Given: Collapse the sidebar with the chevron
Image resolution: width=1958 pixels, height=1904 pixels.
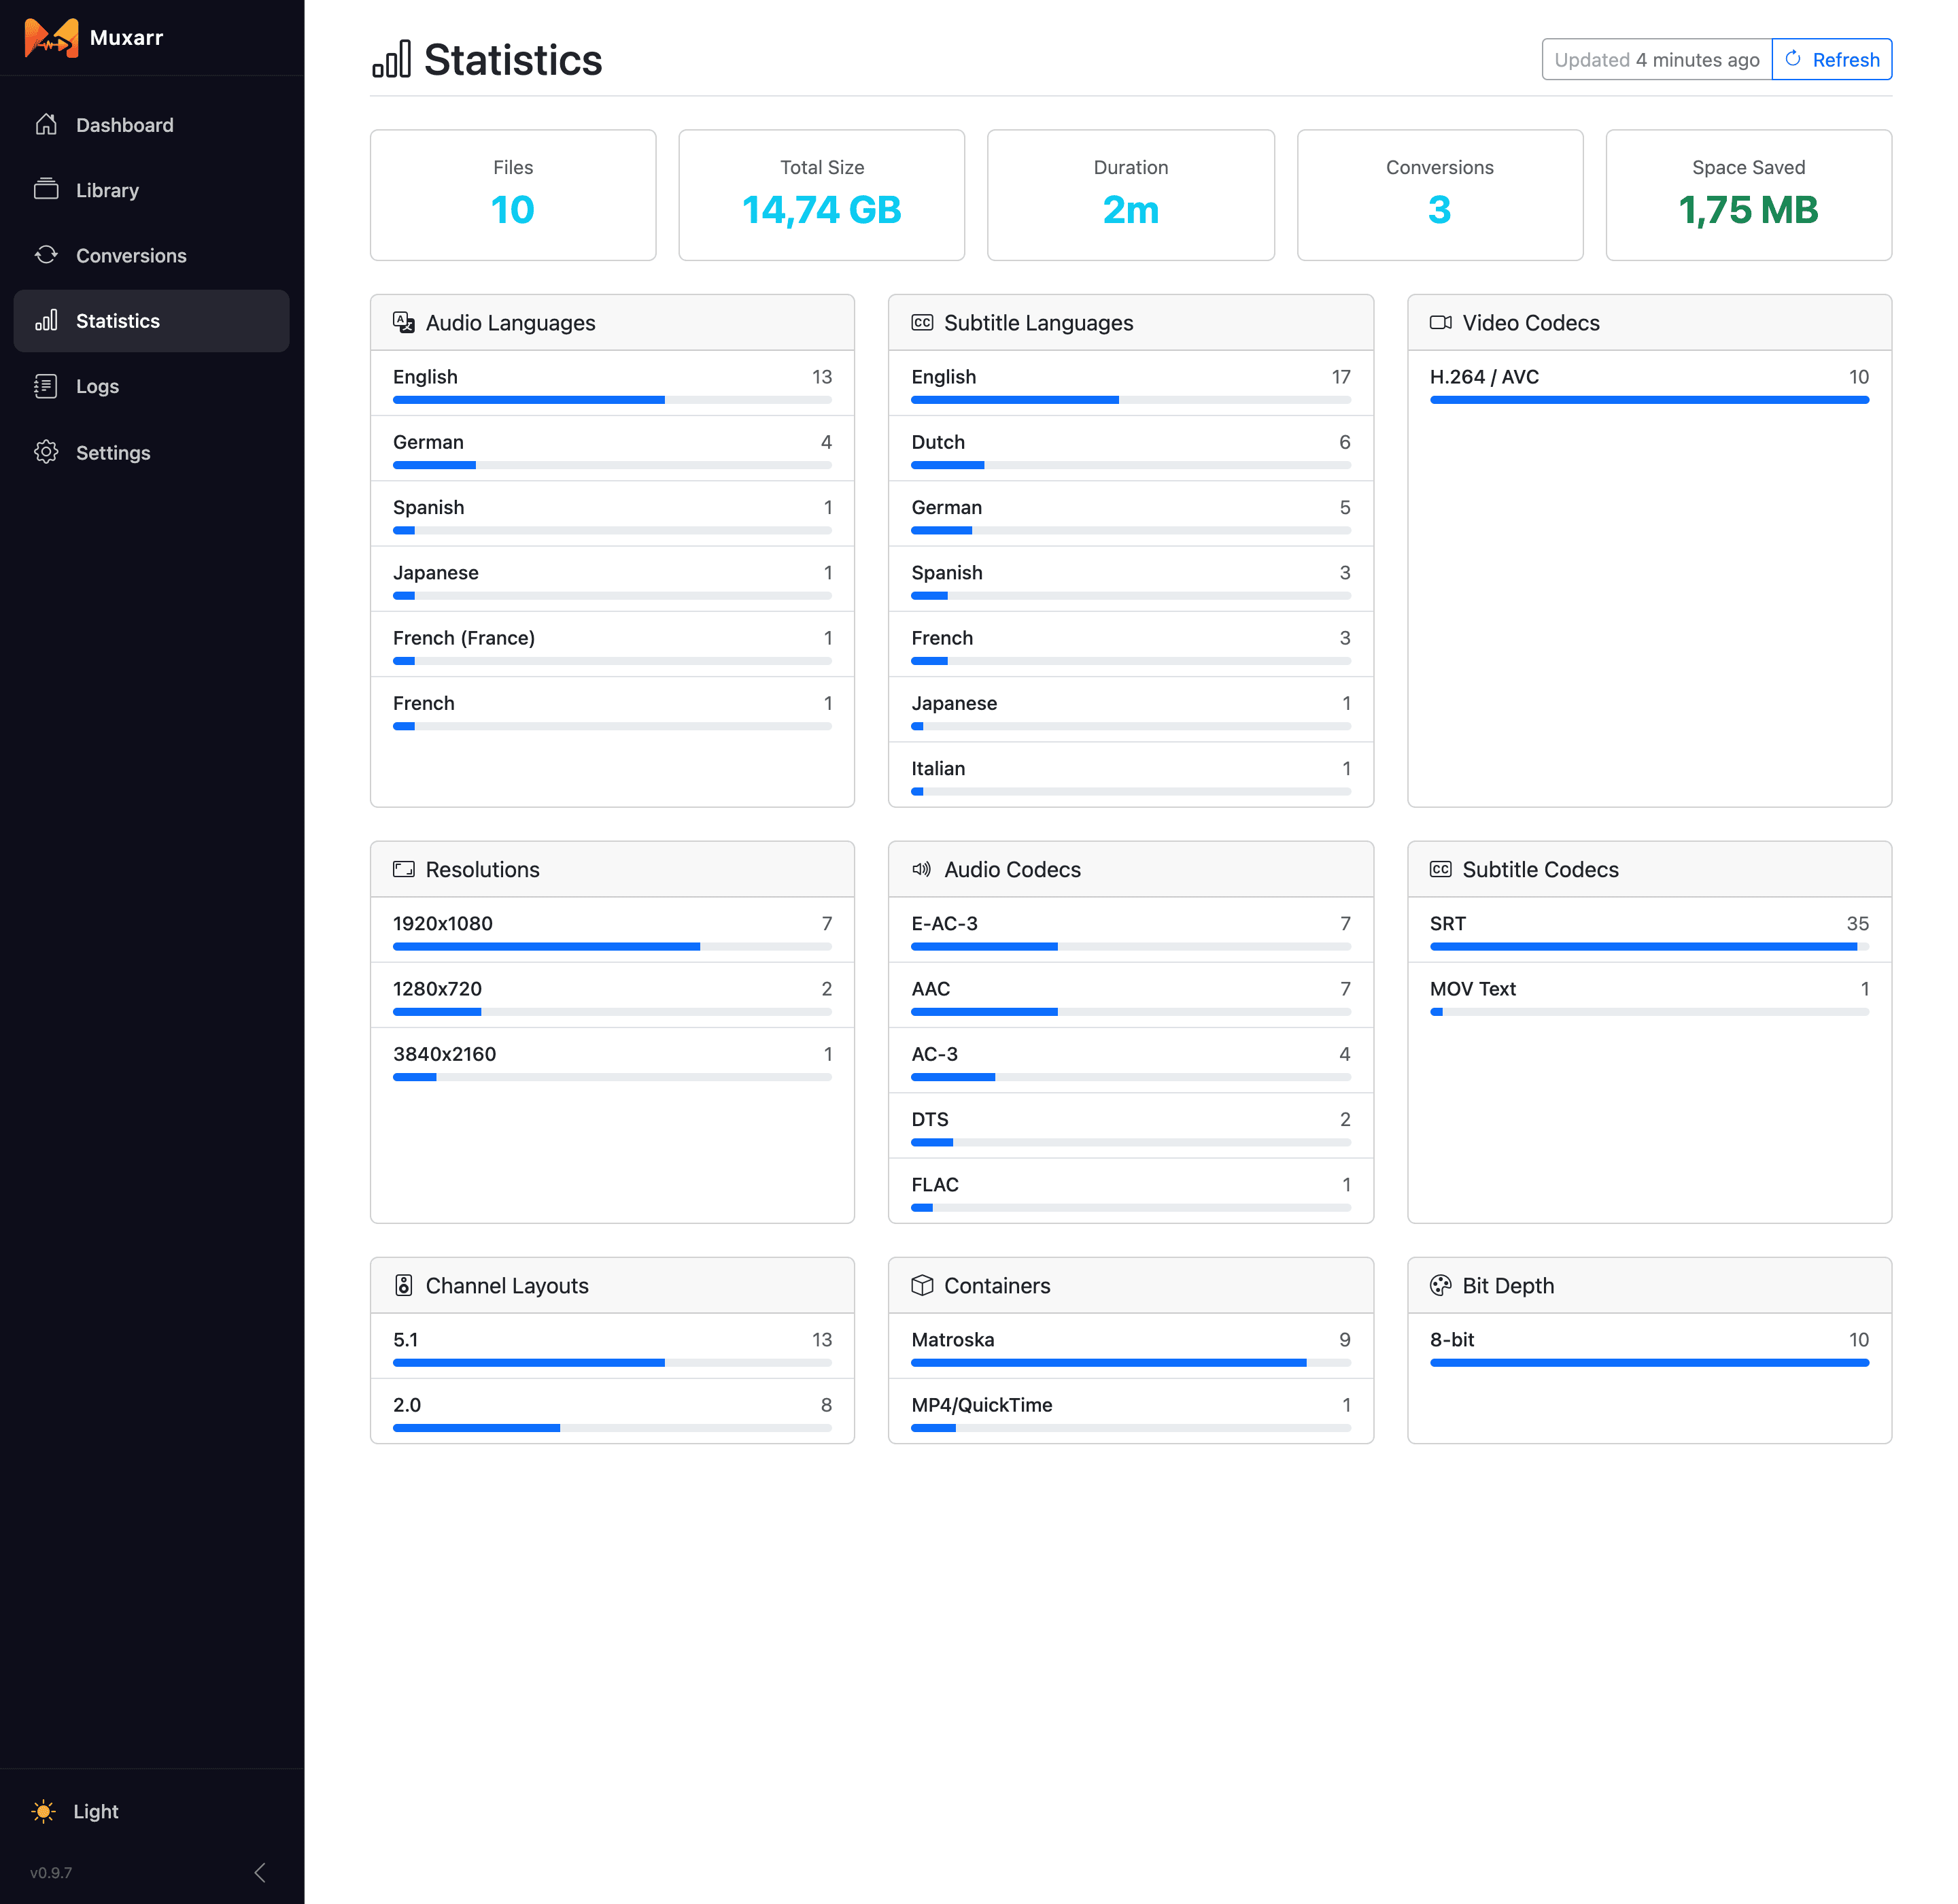Looking at the screenshot, I should click(x=260, y=1872).
